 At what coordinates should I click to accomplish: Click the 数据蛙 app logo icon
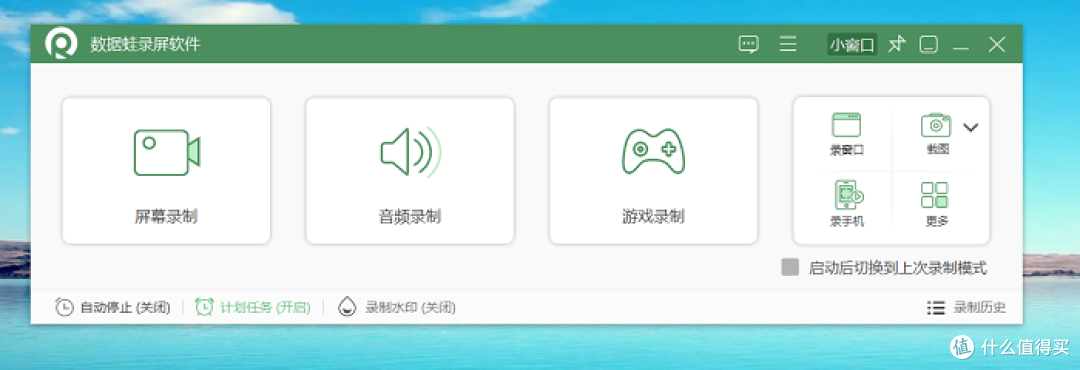pos(61,44)
